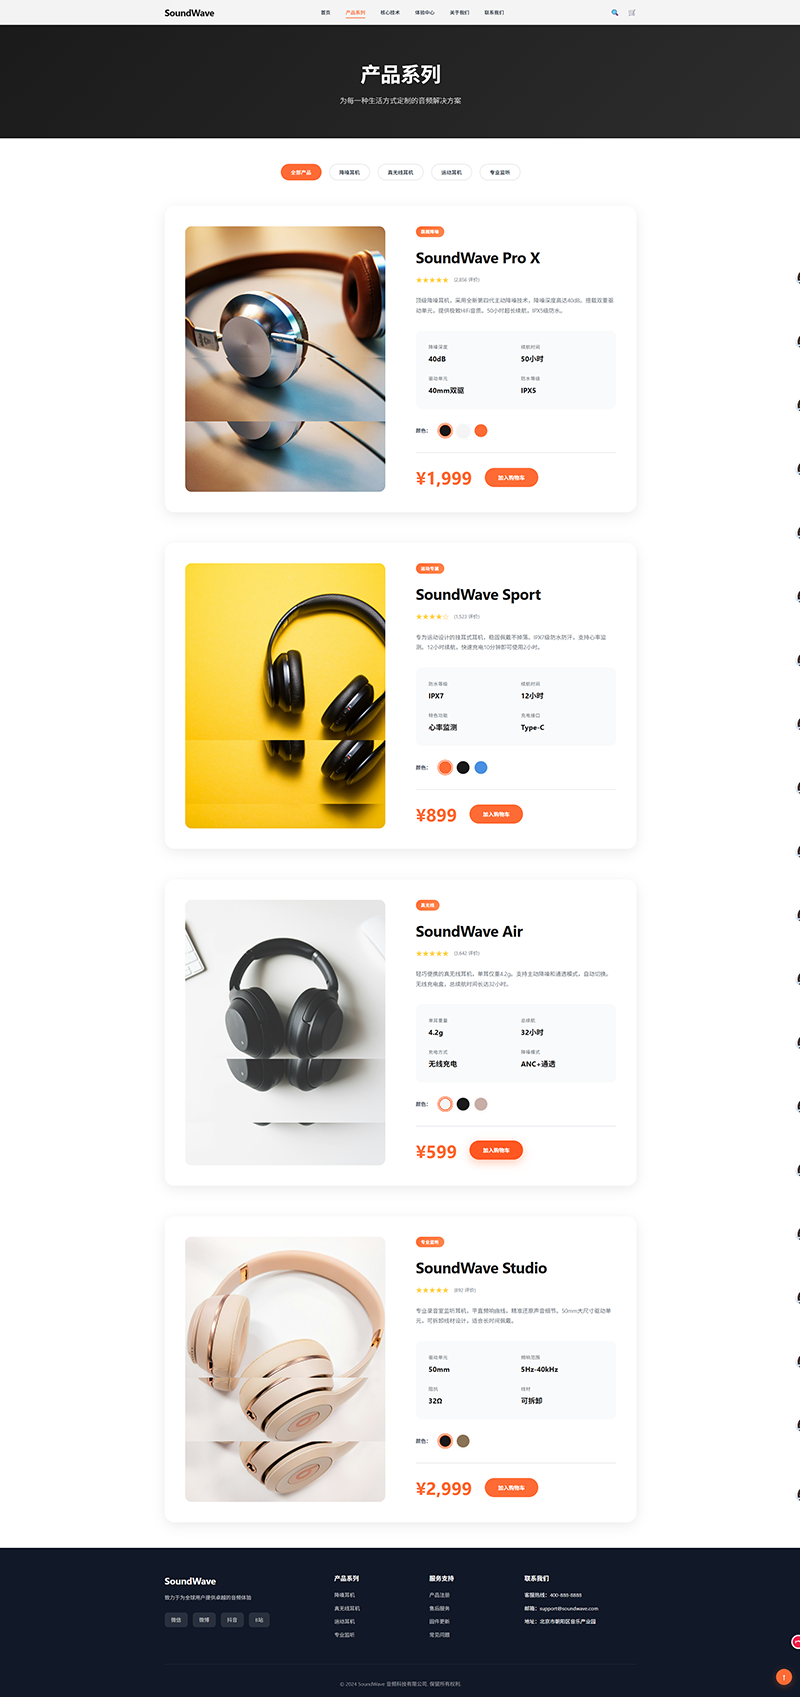This screenshot has width=800, height=1697.
Task: Select the 真无线耳机 filter pill
Action: pyautogui.click(x=400, y=172)
